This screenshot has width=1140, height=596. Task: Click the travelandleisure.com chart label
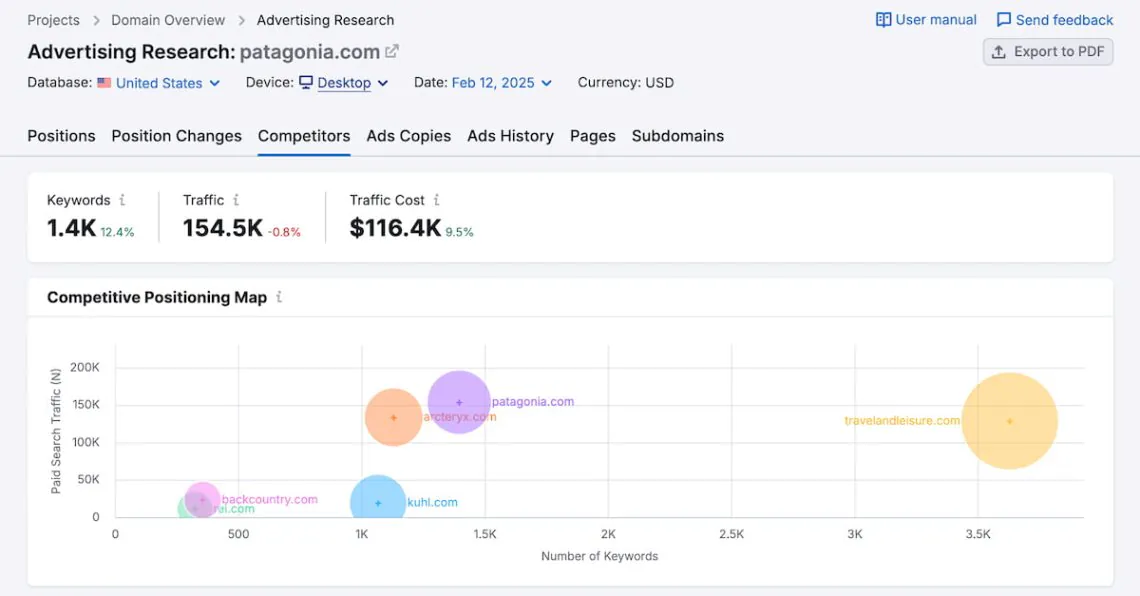[902, 420]
